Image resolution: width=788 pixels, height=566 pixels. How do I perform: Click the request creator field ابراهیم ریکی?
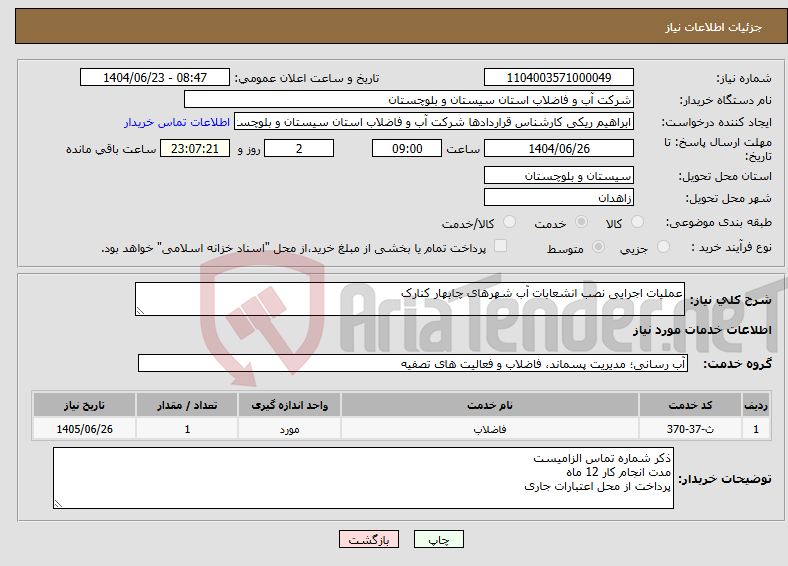434,122
